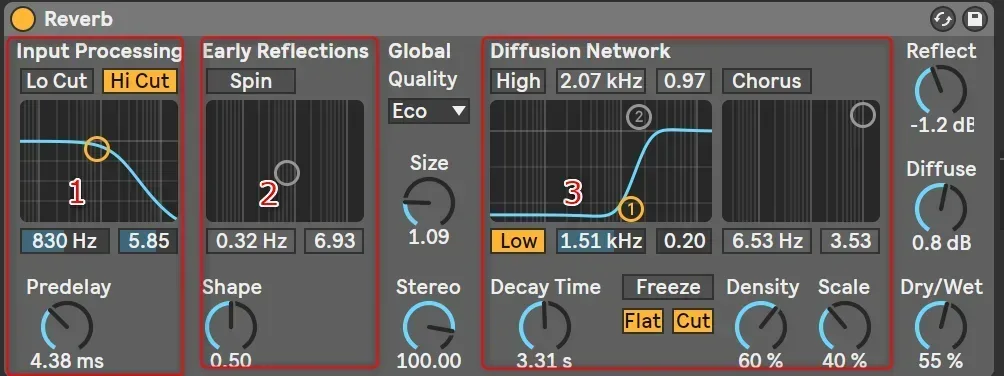1004x376 pixels.
Task: Click the Diffusion Network section label
Action: tap(580, 51)
